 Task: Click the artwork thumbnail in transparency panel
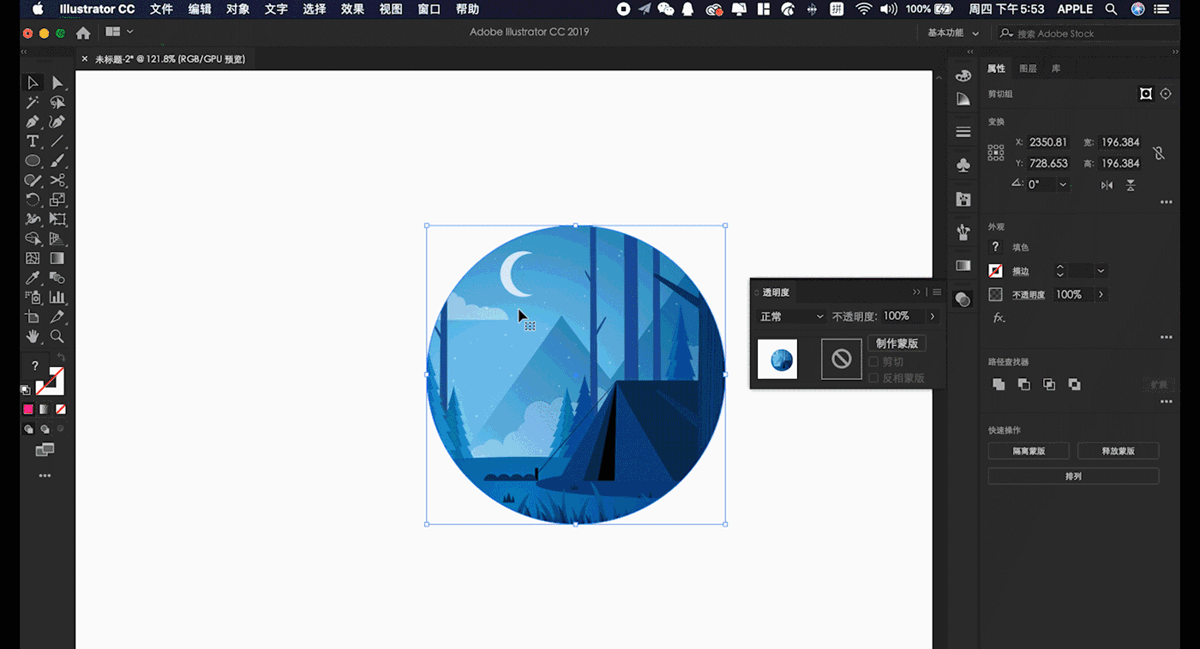tap(777, 358)
